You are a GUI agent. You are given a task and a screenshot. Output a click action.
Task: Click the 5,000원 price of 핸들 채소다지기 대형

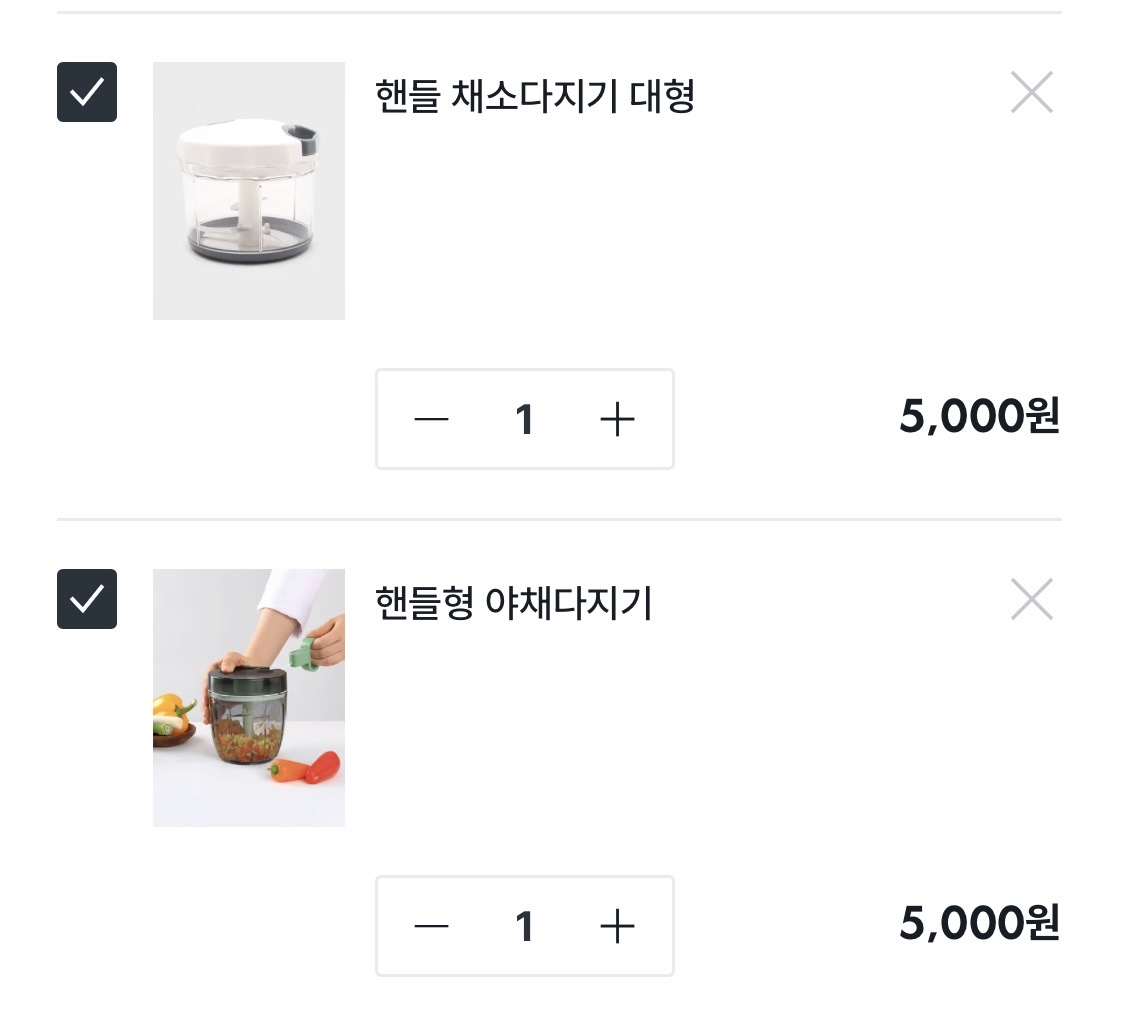978,417
